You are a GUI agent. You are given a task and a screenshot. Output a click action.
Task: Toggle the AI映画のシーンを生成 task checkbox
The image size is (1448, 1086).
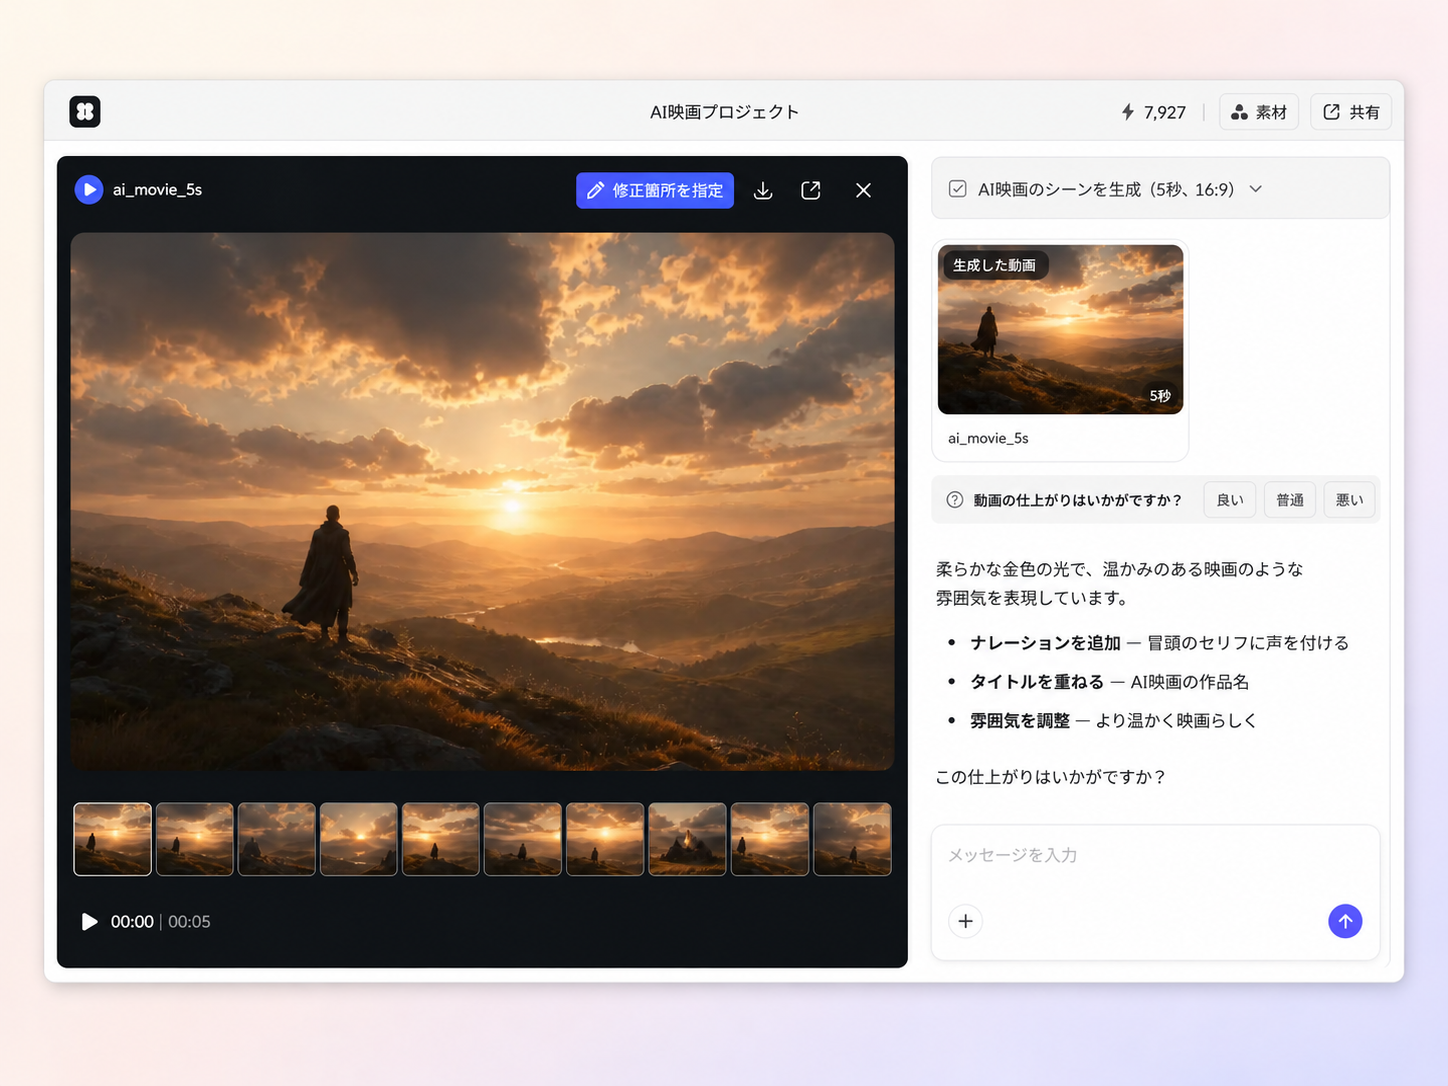[x=957, y=189]
